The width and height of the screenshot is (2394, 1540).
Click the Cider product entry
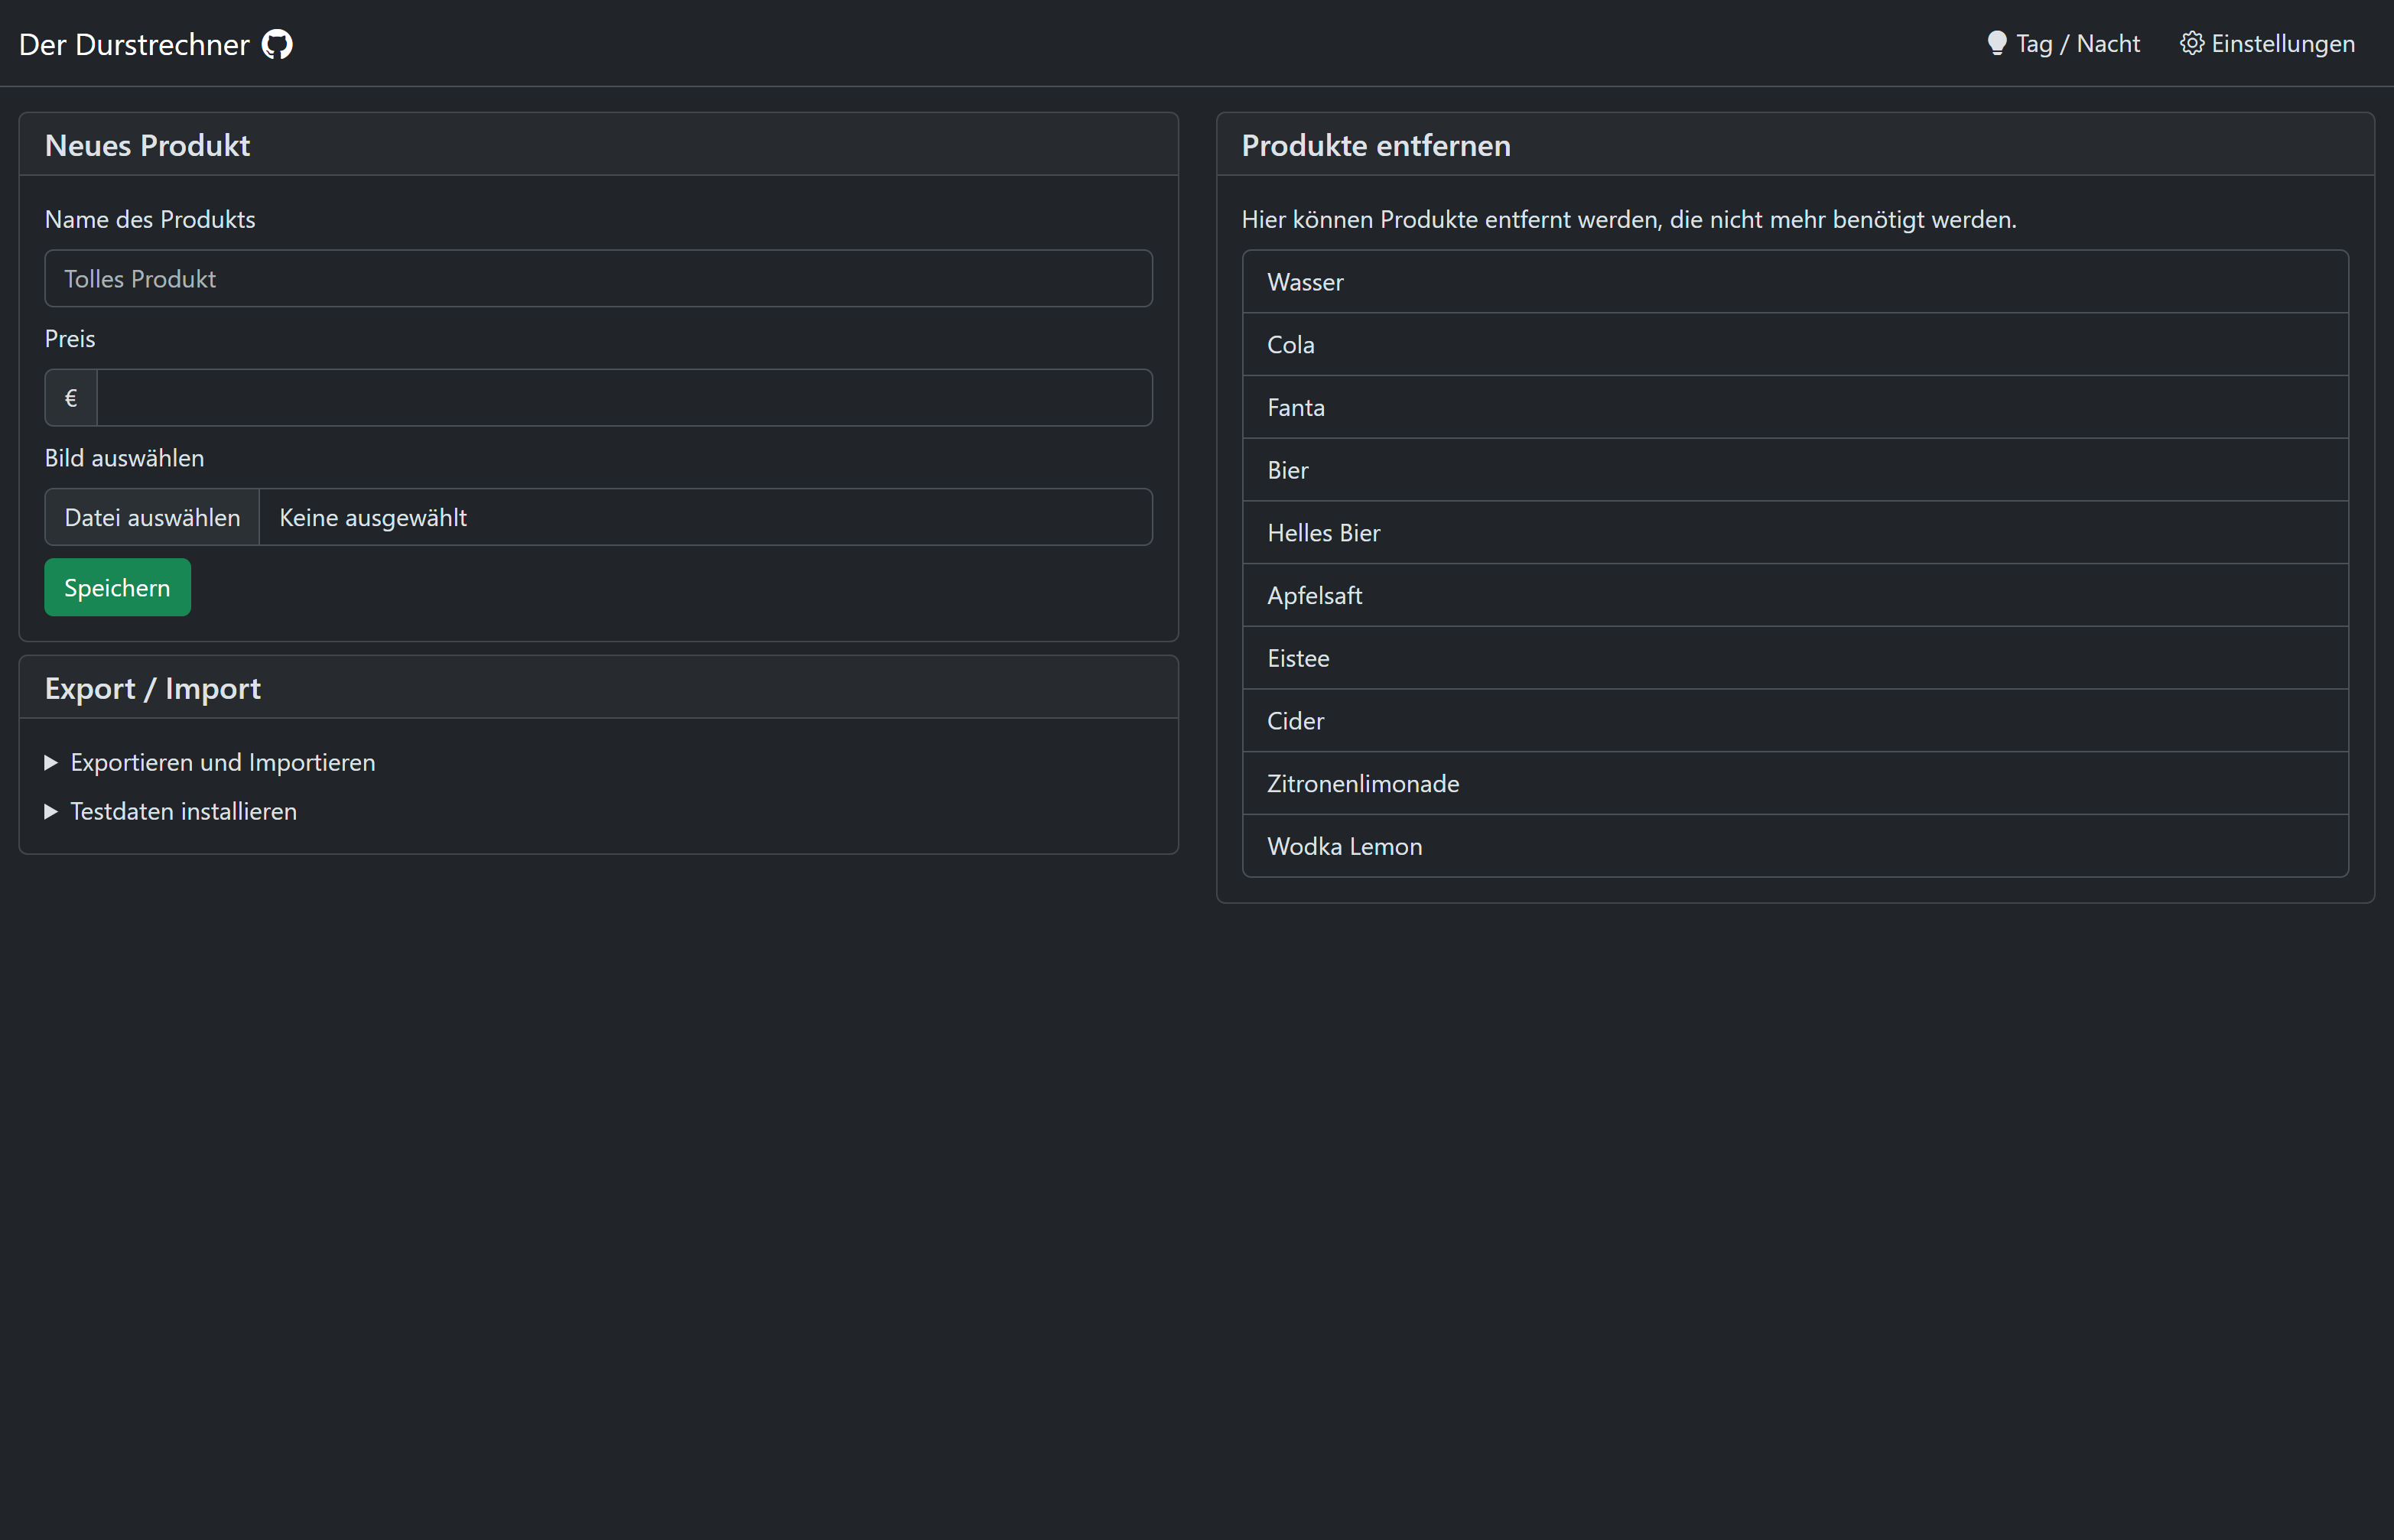[1794, 721]
